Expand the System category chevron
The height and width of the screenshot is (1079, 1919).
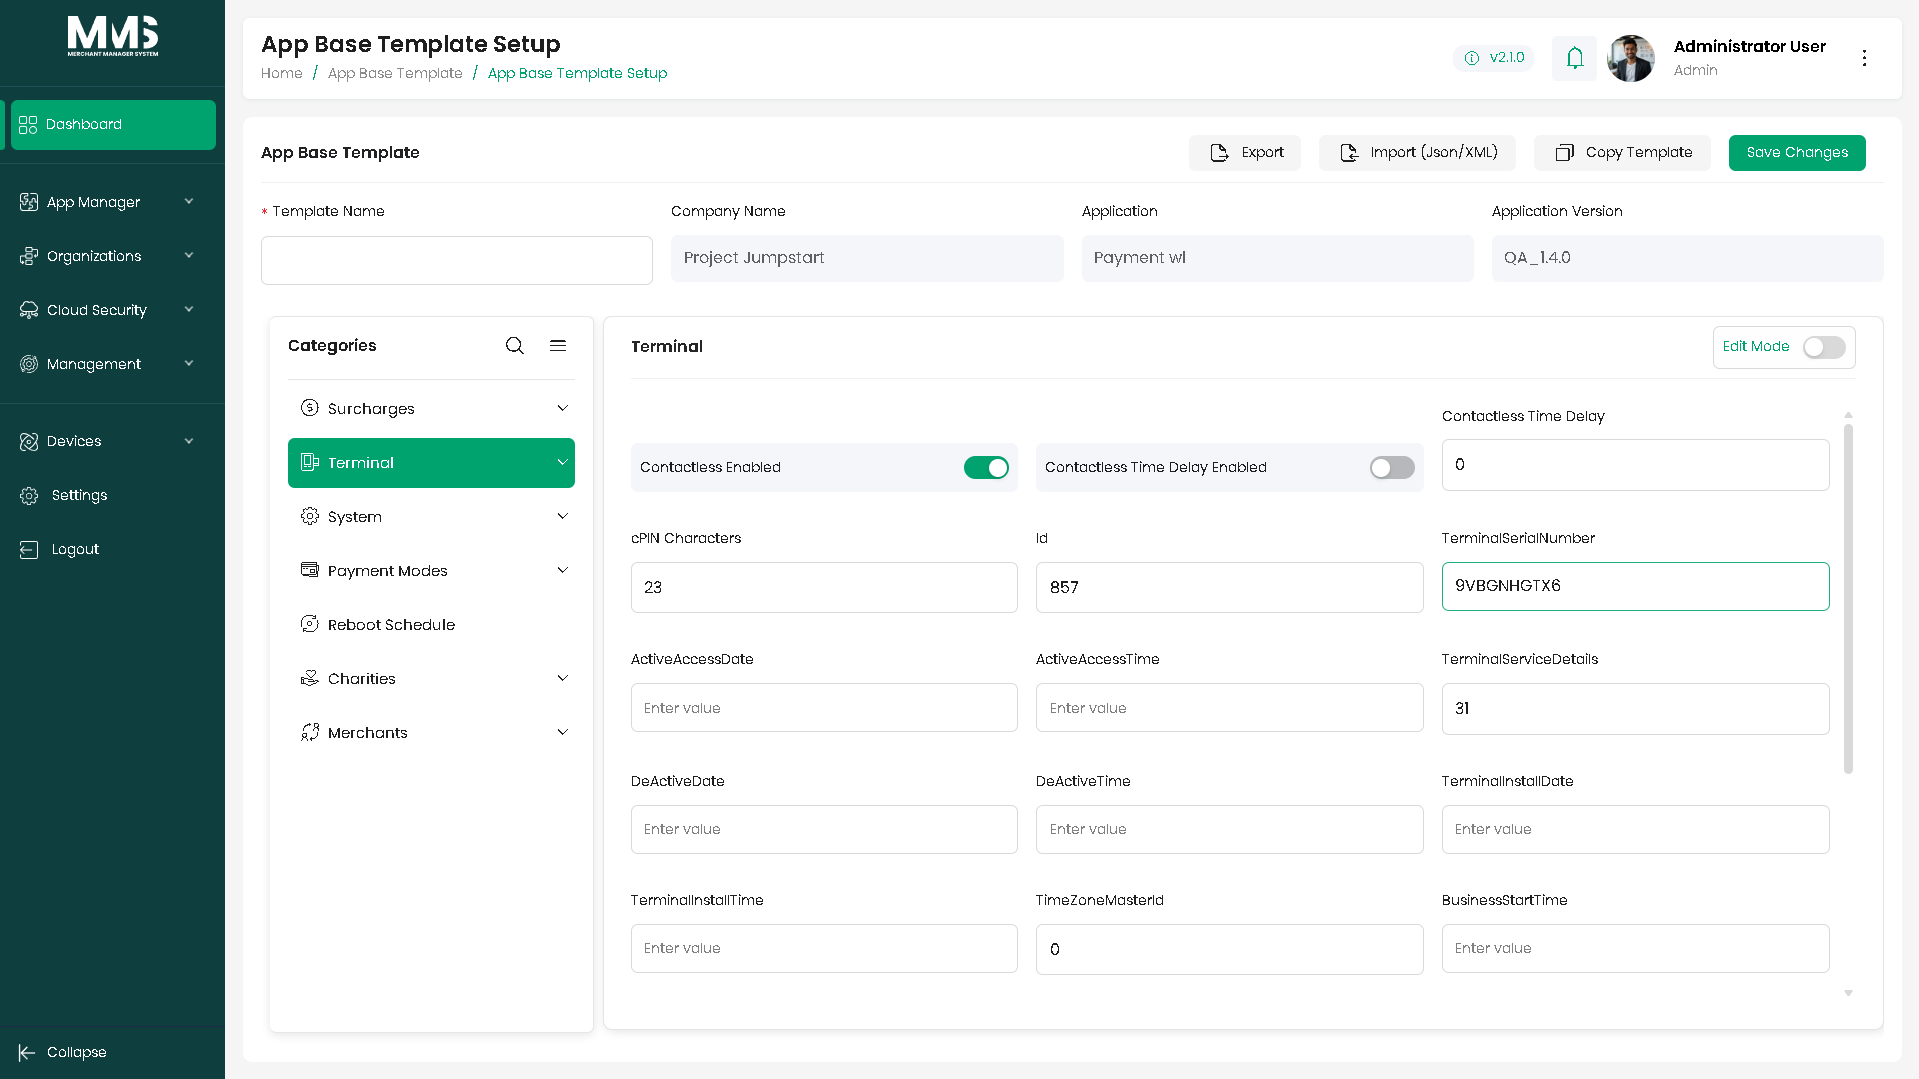tap(562, 516)
